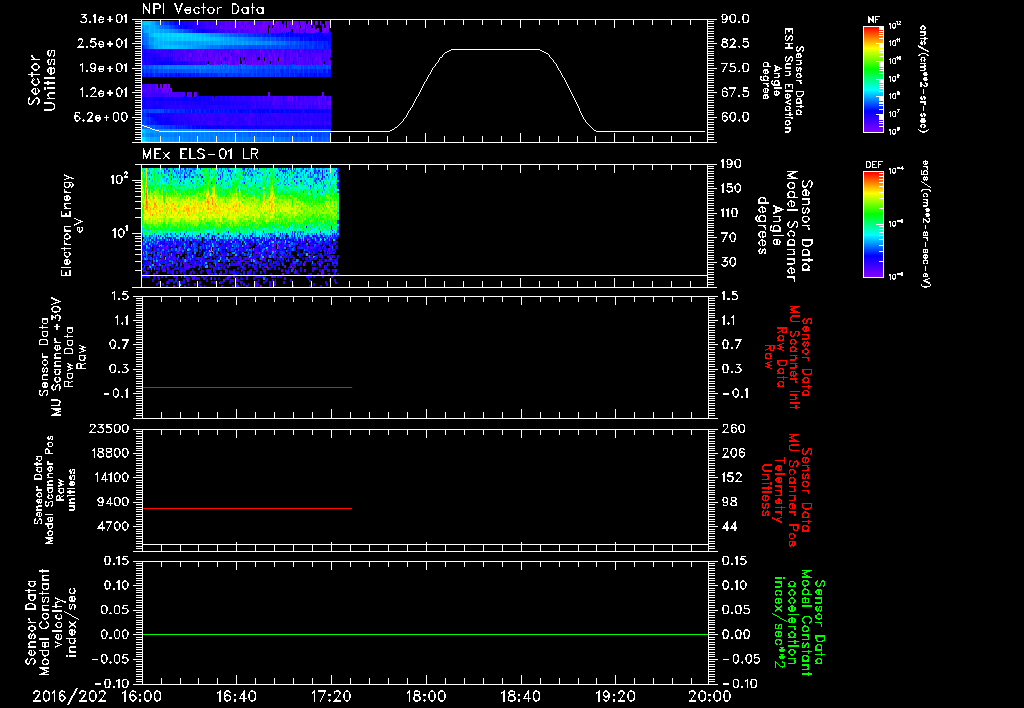Click the "16:40" time tick label
Screen dimensions: 1024x708
click(x=236, y=696)
